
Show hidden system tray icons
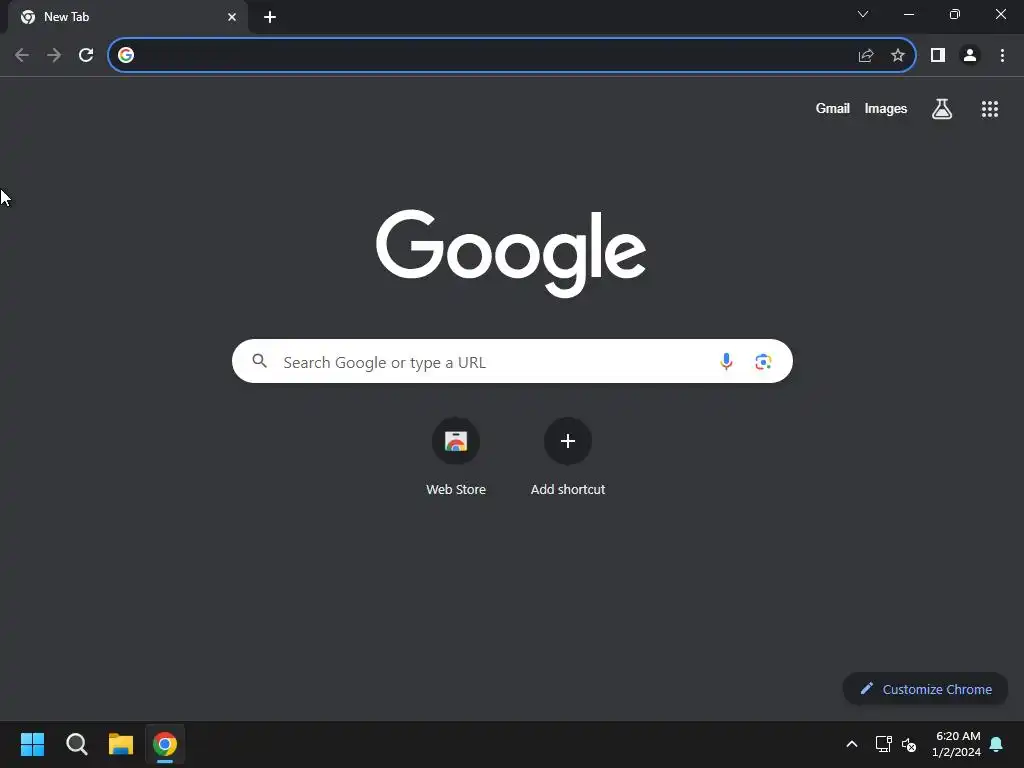(x=852, y=744)
